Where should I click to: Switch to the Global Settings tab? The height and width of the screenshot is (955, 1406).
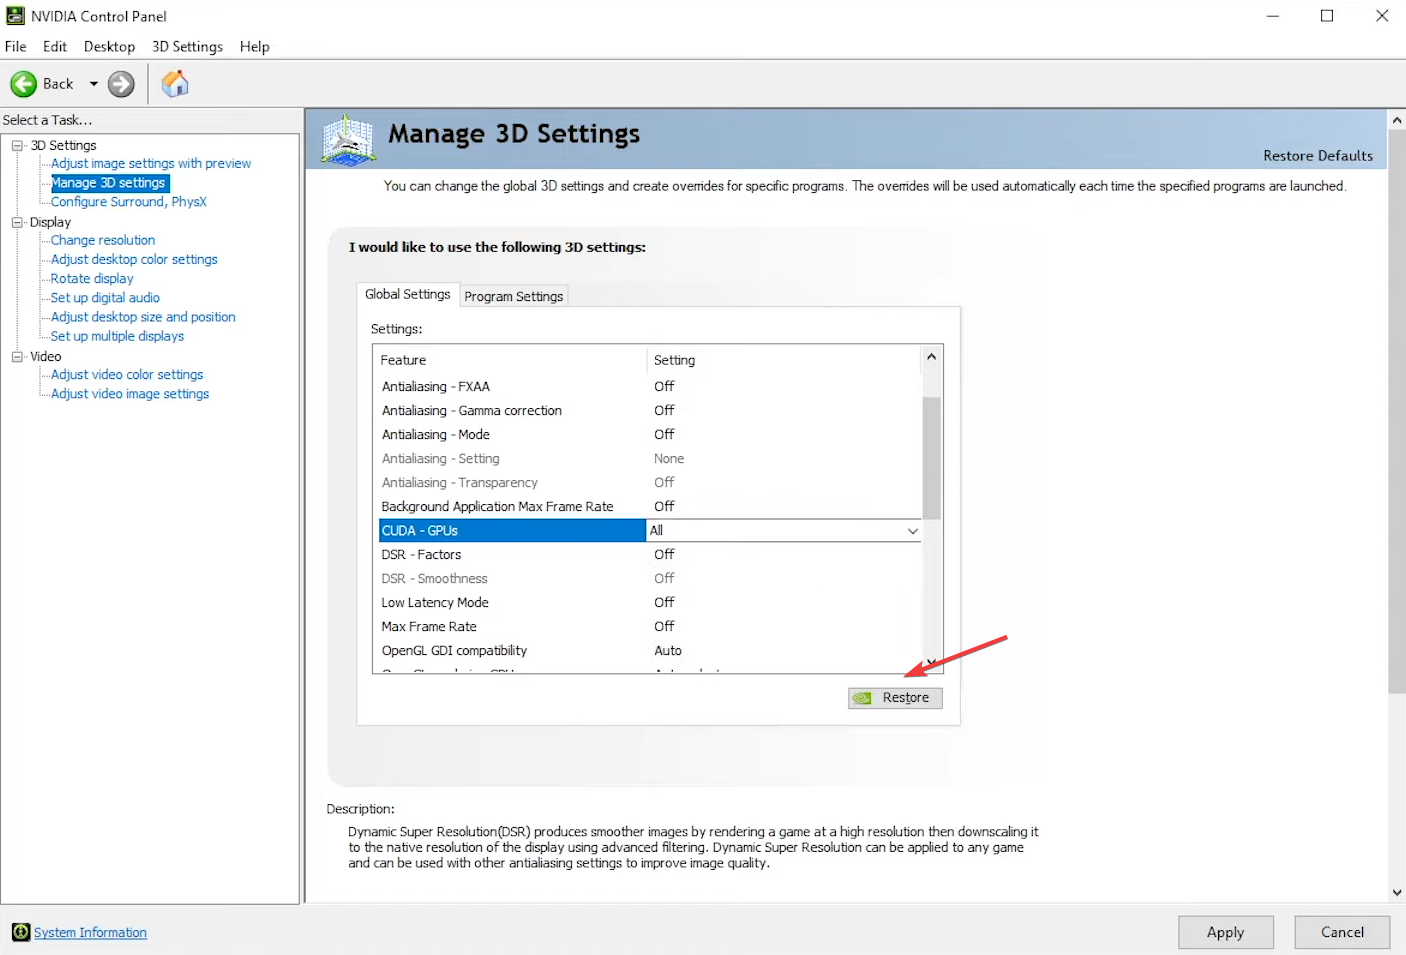(407, 294)
